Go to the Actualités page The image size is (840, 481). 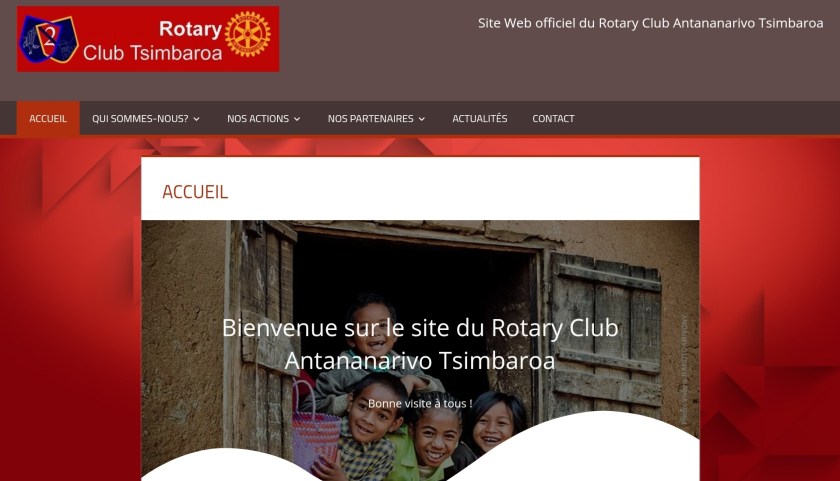[479, 118]
